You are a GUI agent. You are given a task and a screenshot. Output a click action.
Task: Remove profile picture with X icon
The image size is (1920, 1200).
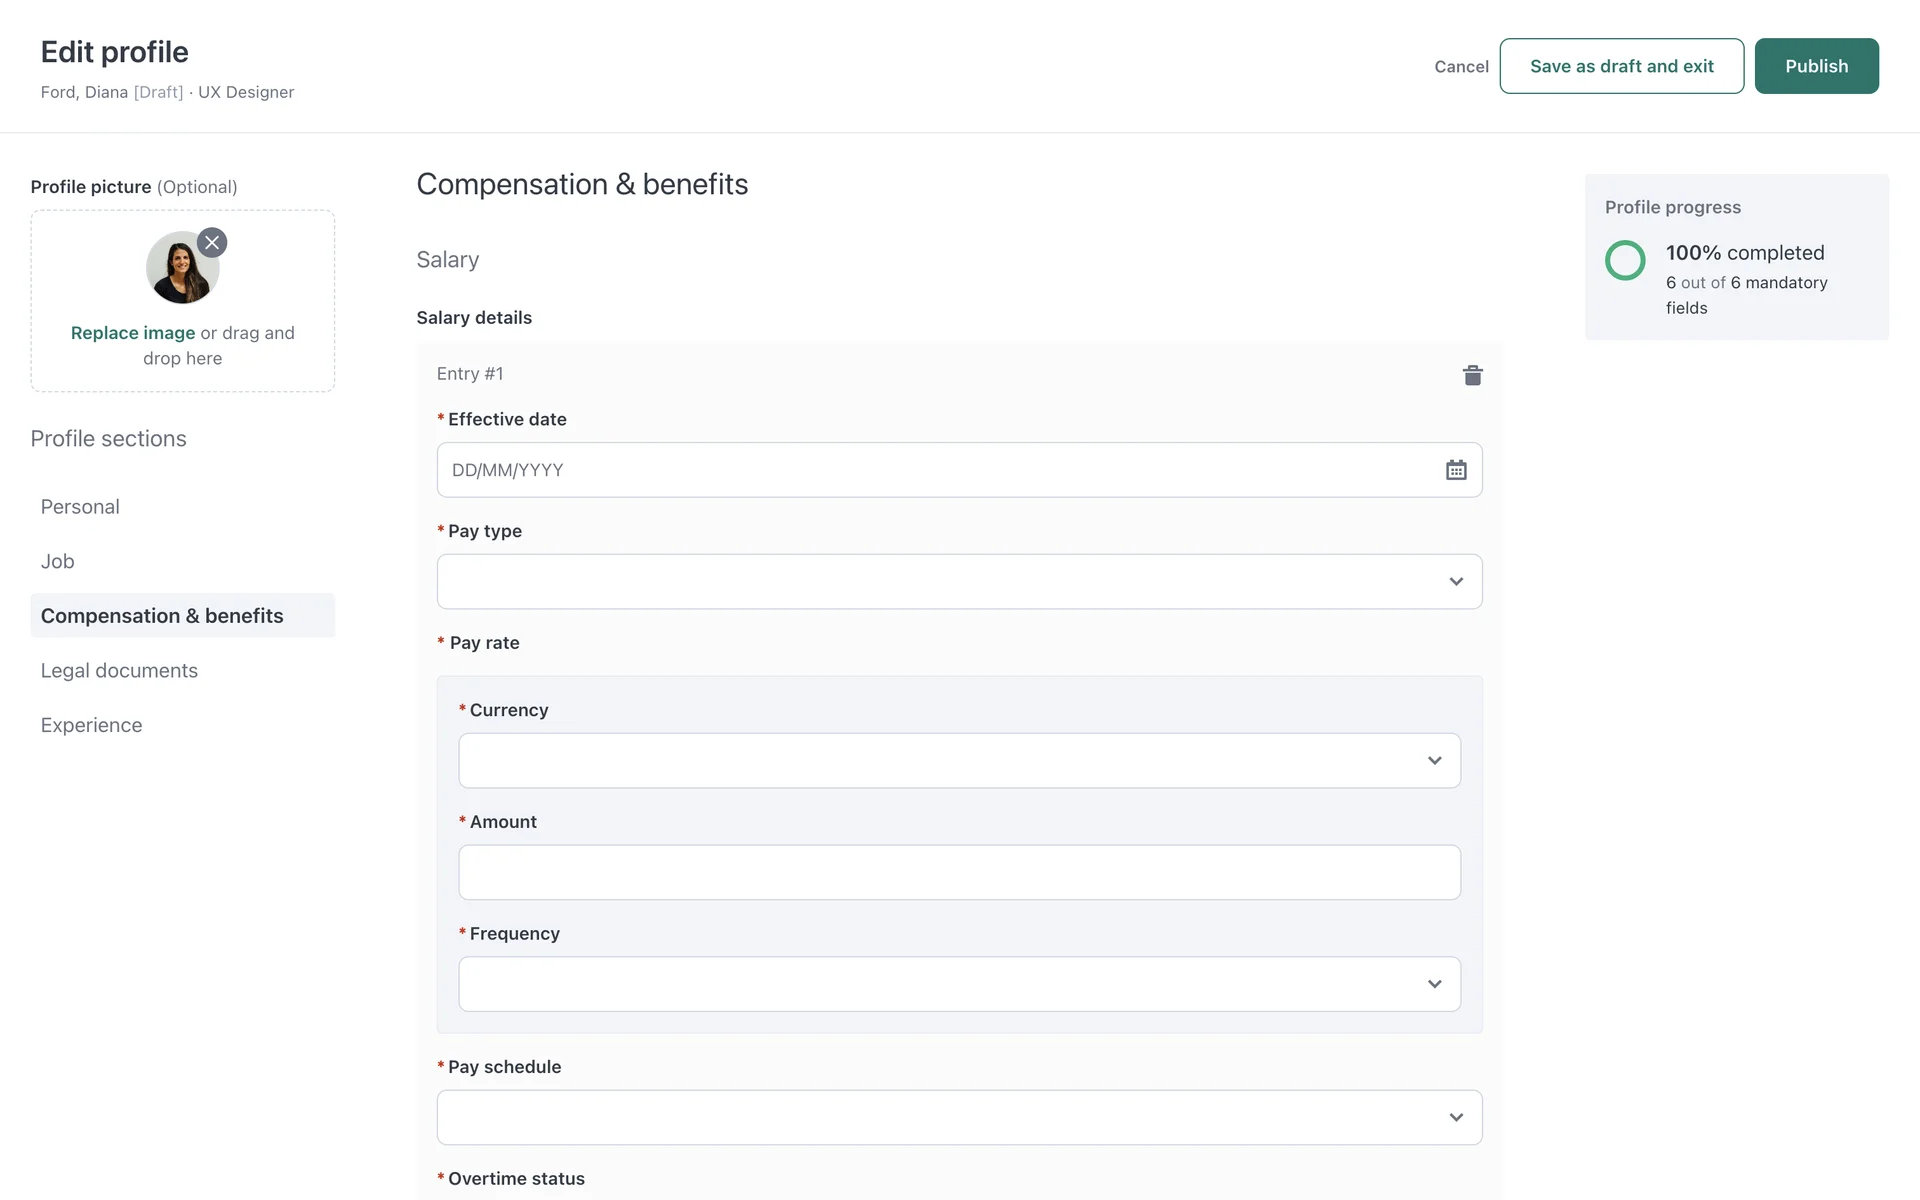point(212,243)
